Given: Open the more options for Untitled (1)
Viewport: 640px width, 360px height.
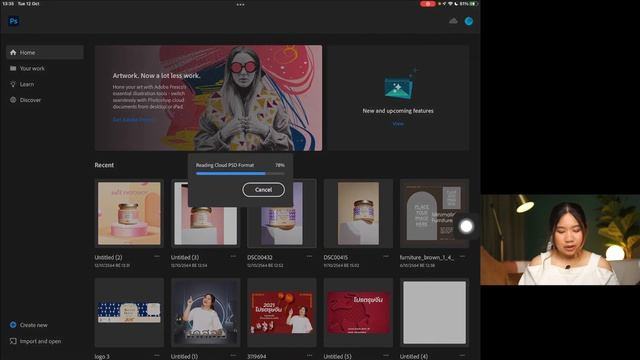Looking at the screenshot, I should [233, 356].
